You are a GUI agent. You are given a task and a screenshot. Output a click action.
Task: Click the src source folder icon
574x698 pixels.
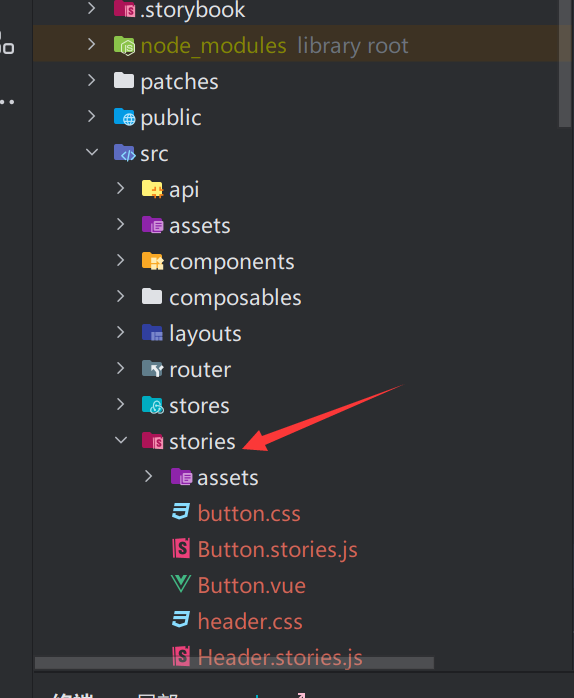click(x=124, y=153)
